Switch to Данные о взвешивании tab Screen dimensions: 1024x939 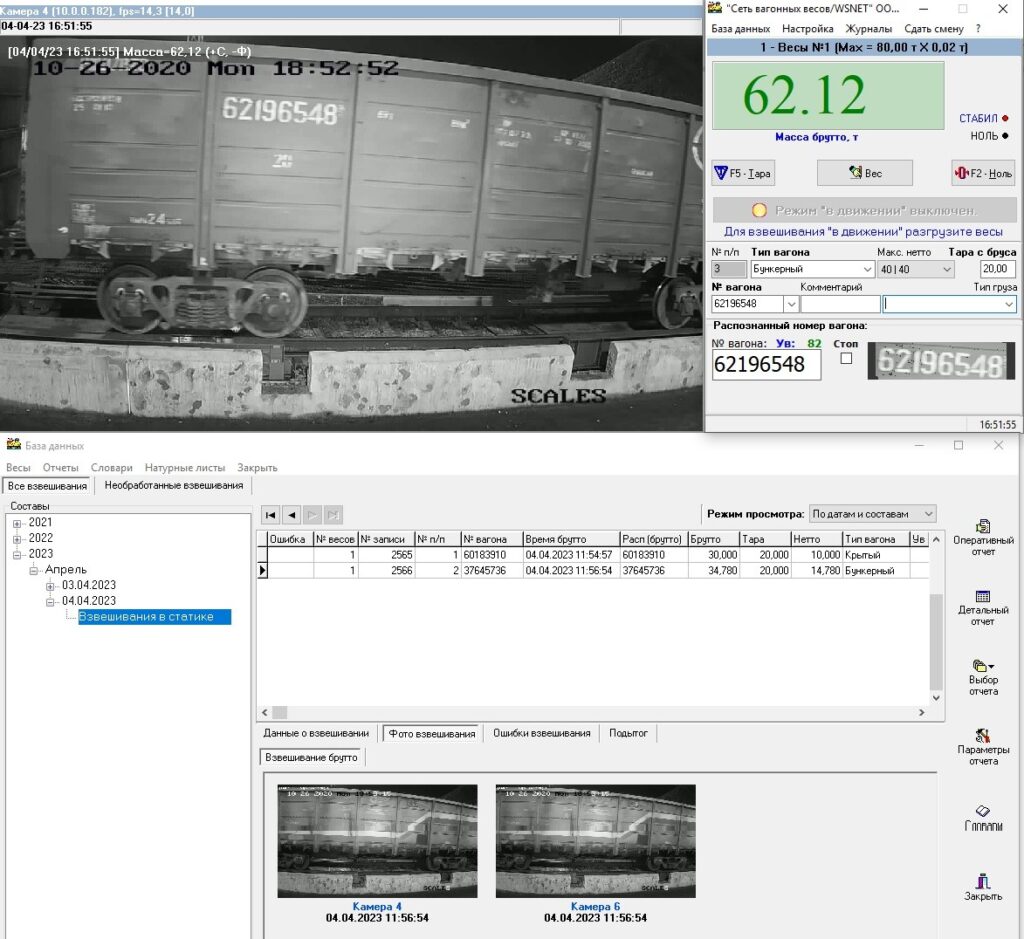(x=316, y=733)
